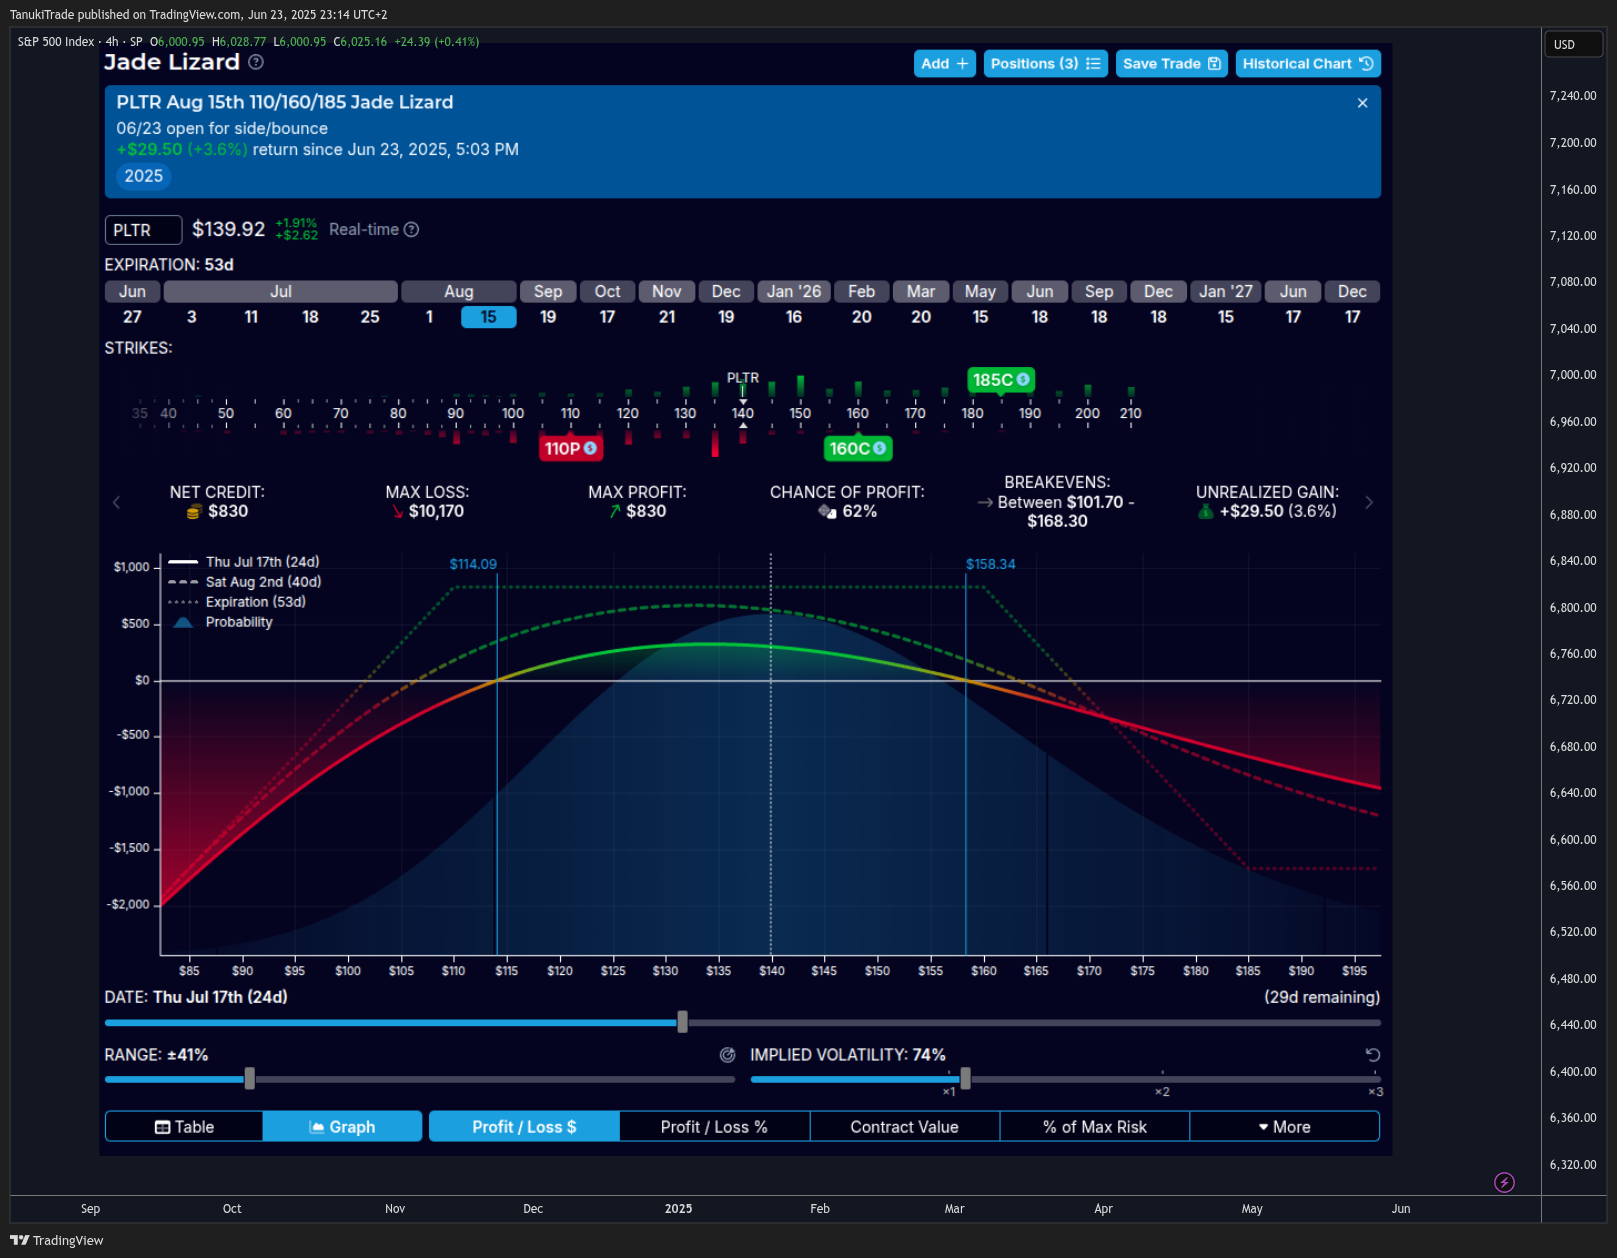Reset implied volatility with the undo icon

1372,1055
